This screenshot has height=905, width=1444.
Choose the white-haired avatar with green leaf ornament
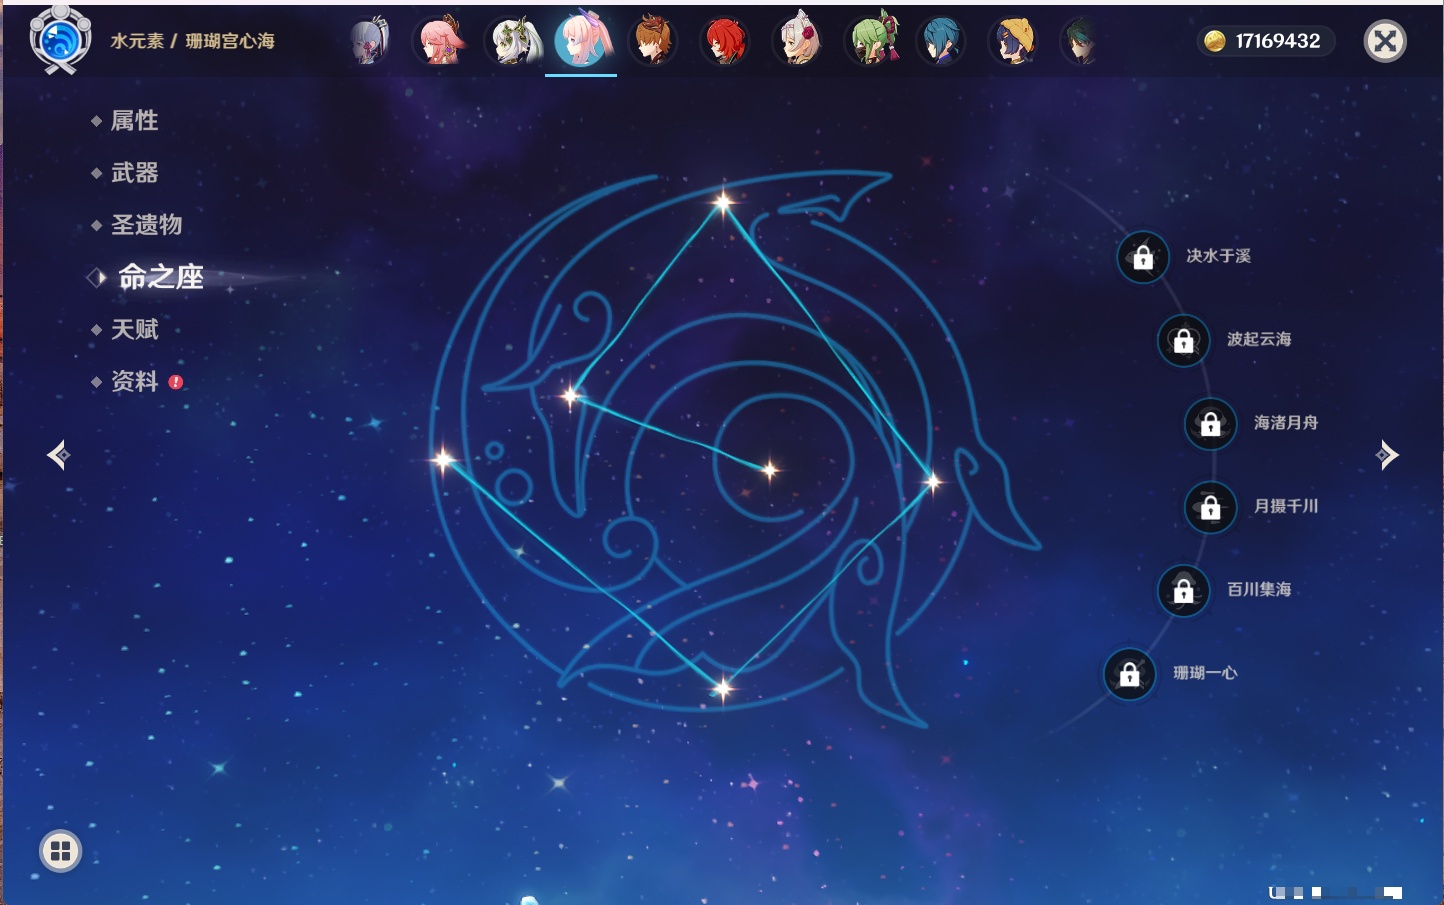pyautogui.click(x=513, y=41)
